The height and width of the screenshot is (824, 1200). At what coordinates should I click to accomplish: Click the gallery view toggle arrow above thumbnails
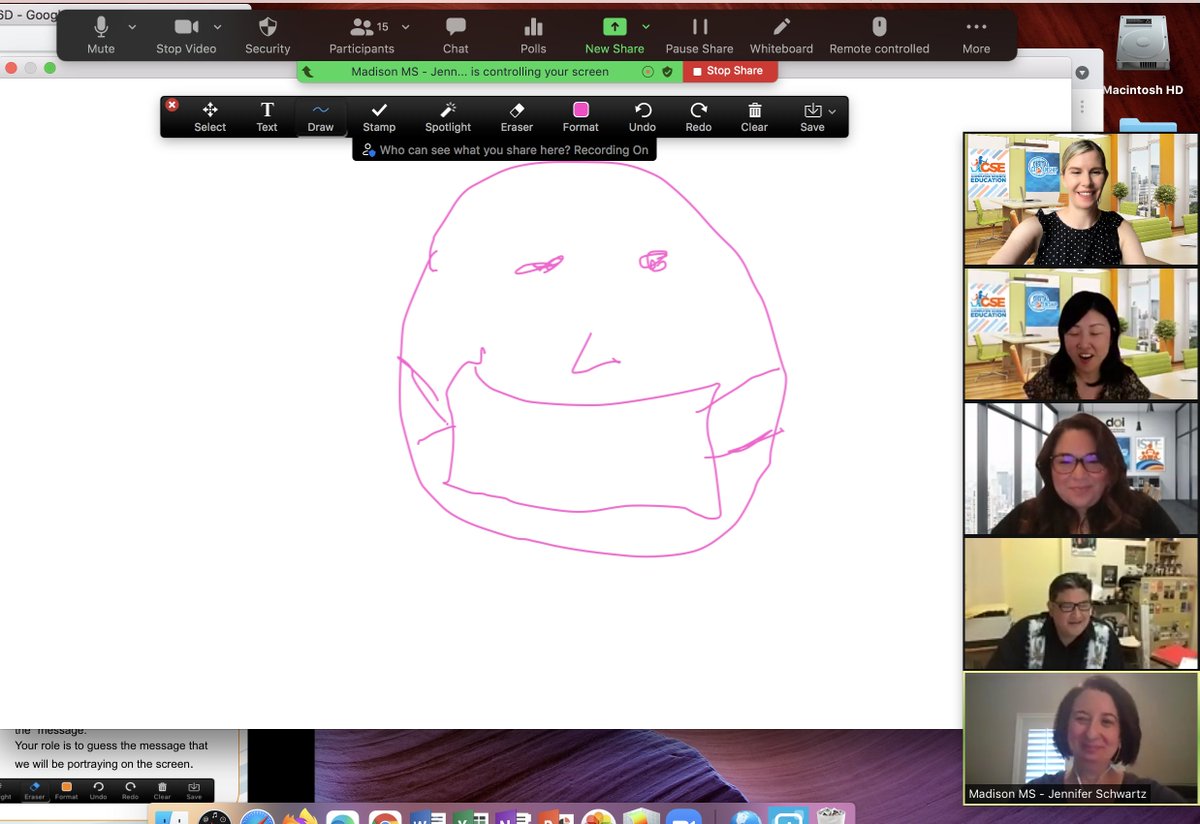click(x=1082, y=73)
